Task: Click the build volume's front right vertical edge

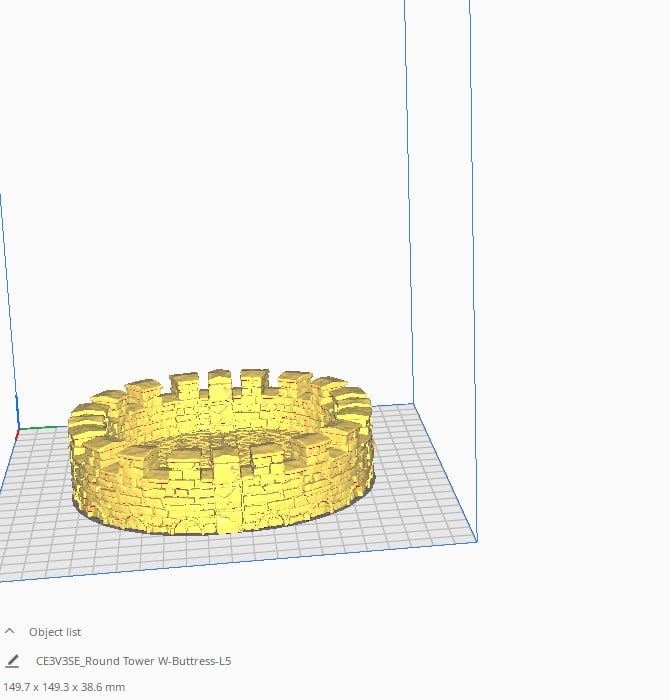Action: click(x=474, y=268)
